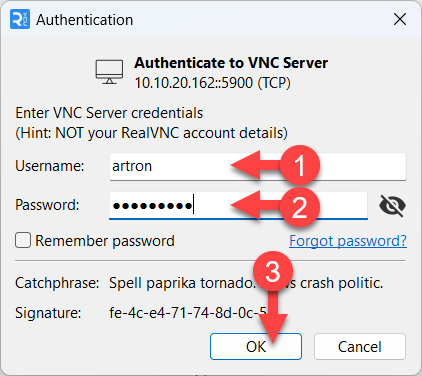Click the Authenticate to VNC Server heading
The image size is (422, 376).
click(231, 63)
